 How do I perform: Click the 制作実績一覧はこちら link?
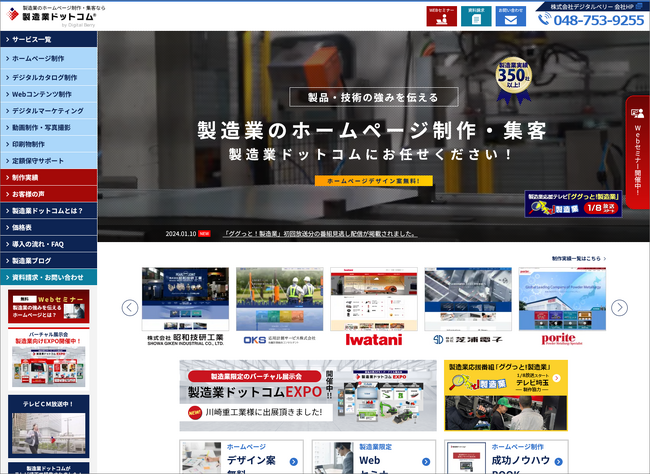coord(578,258)
